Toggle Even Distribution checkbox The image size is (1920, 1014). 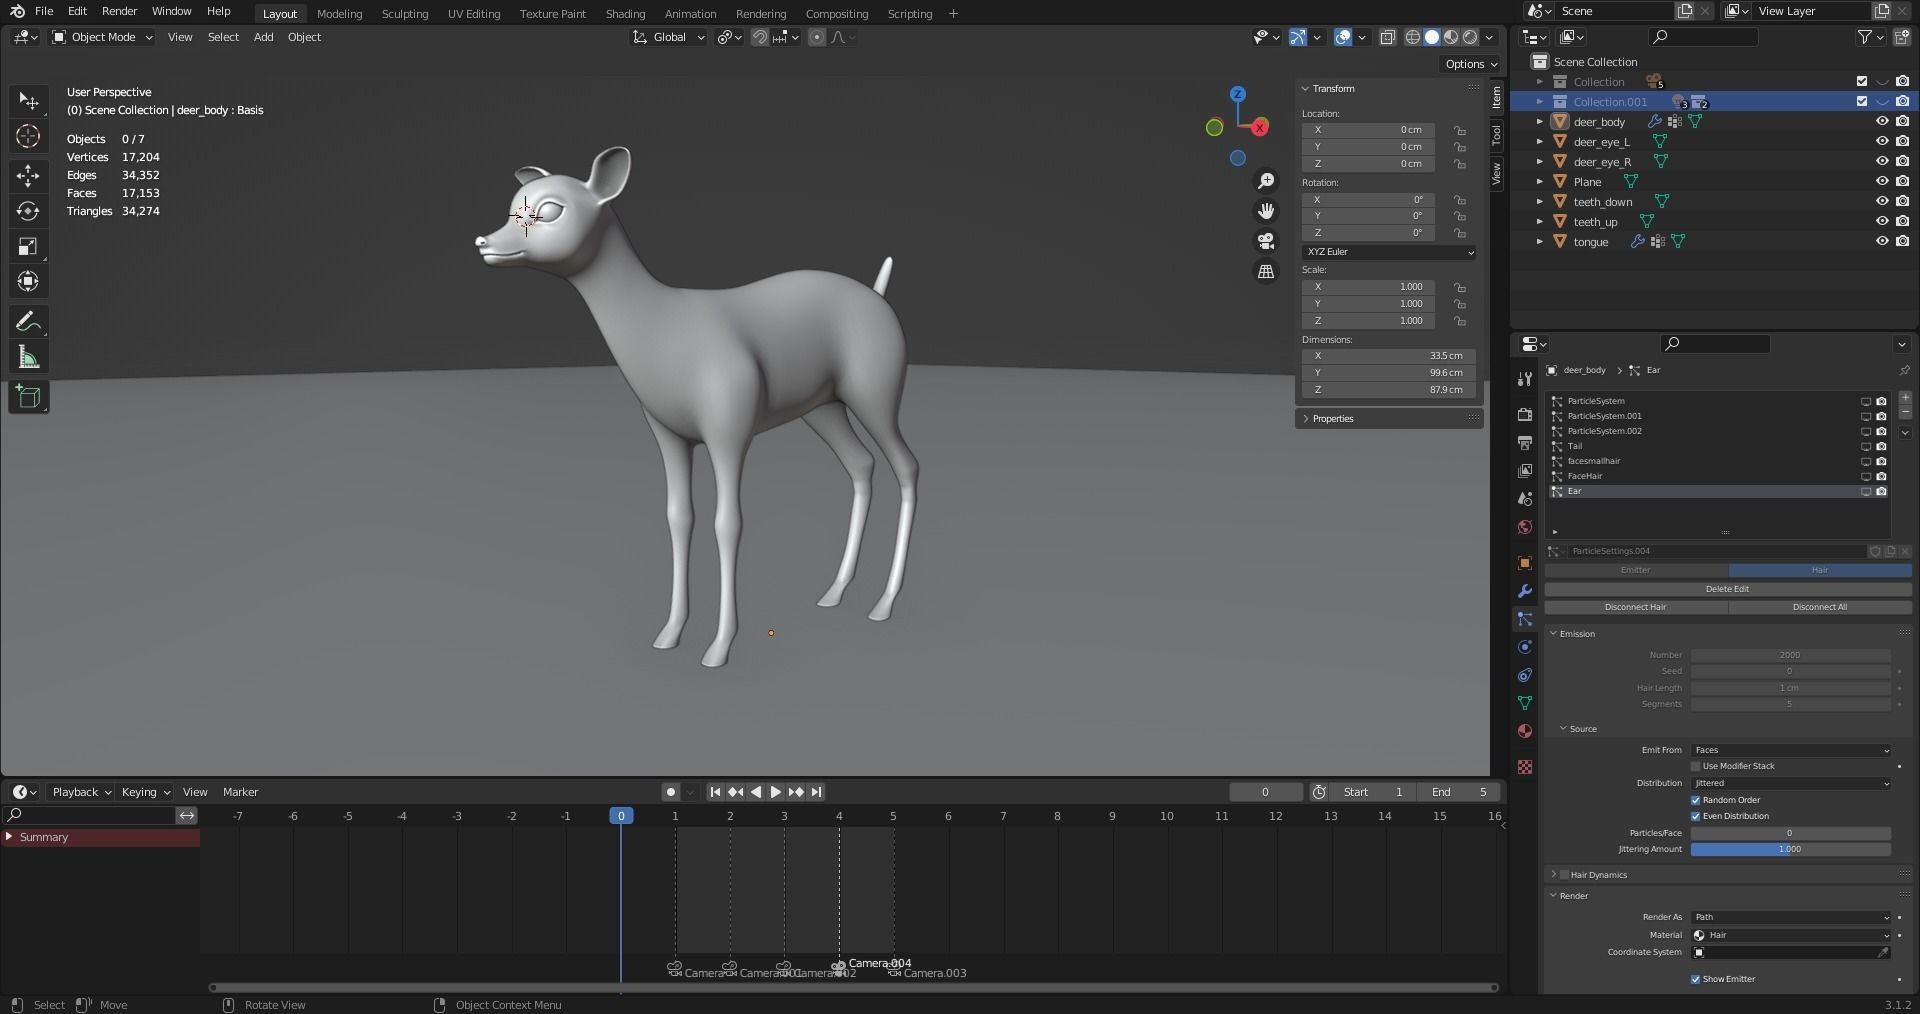point(1696,816)
